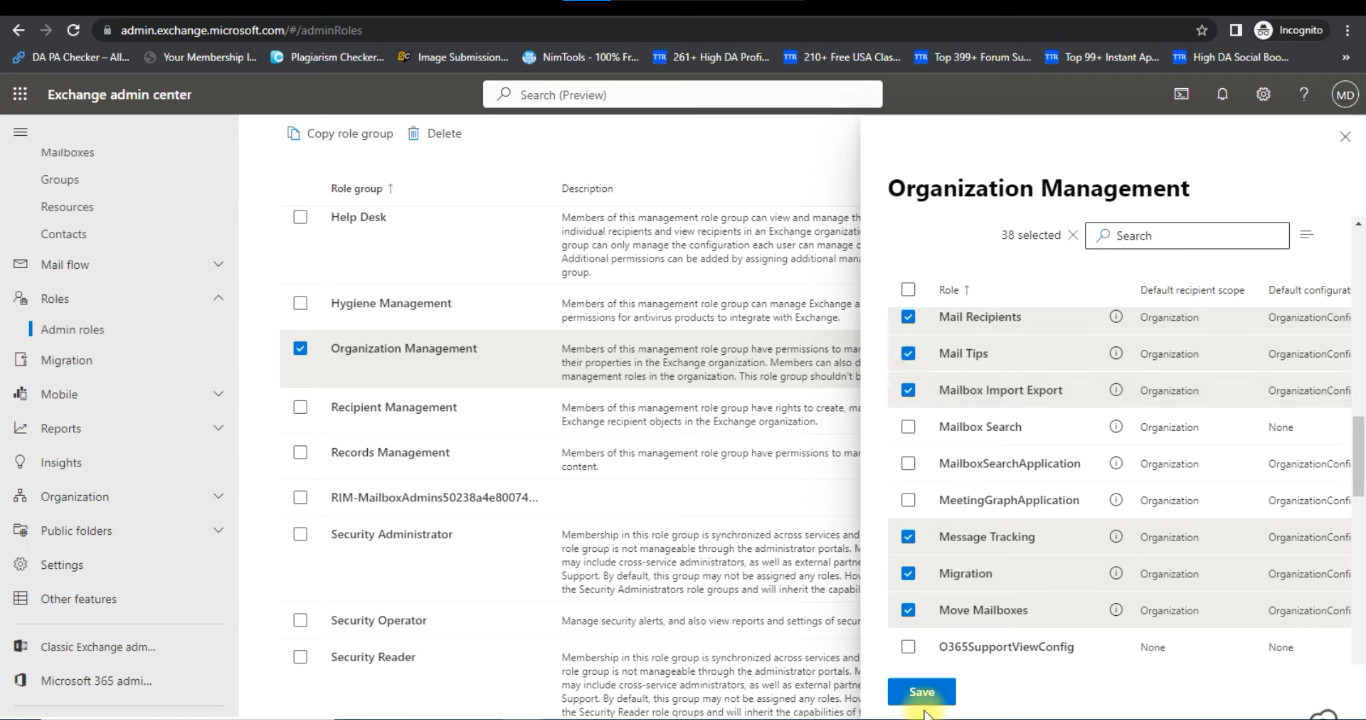
Task: Click the filter icon beside role search
Action: tap(1306, 235)
